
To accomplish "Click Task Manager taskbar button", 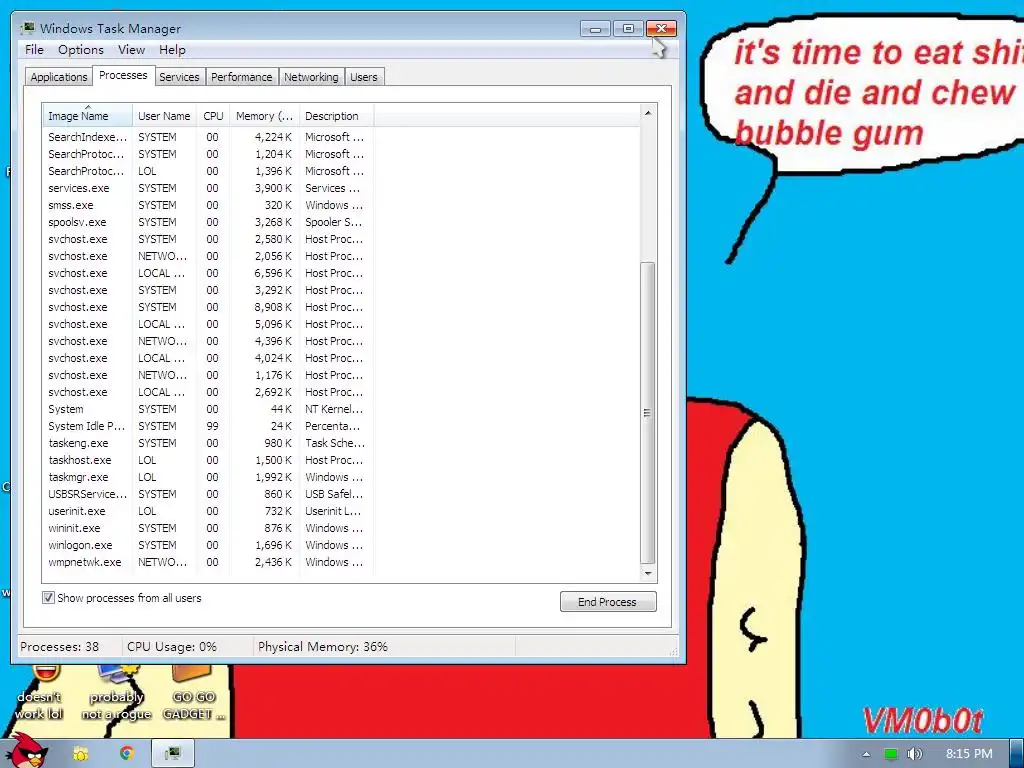I will coord(172,754).
